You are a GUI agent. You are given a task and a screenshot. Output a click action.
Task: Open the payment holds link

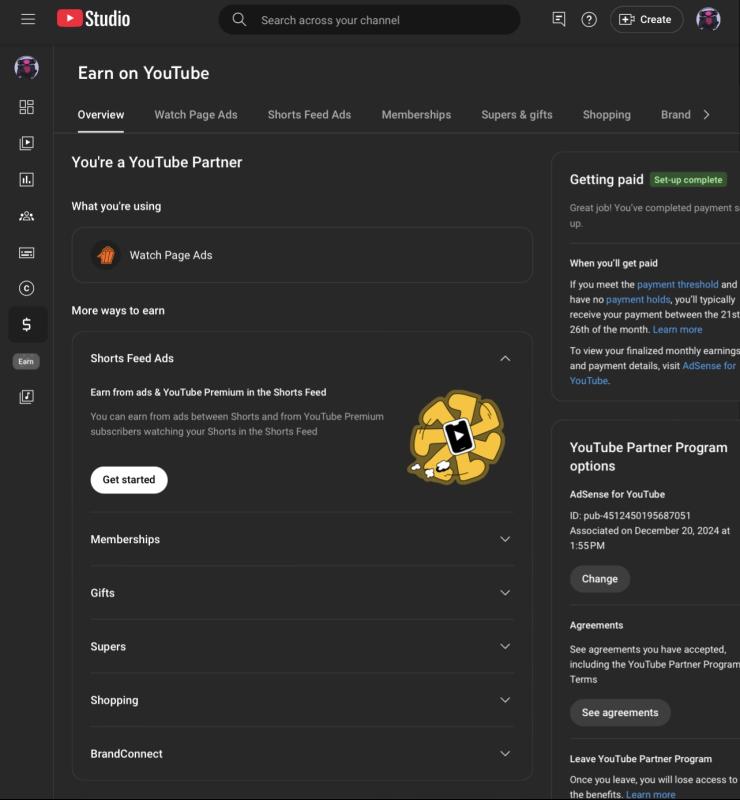point(638,299)
